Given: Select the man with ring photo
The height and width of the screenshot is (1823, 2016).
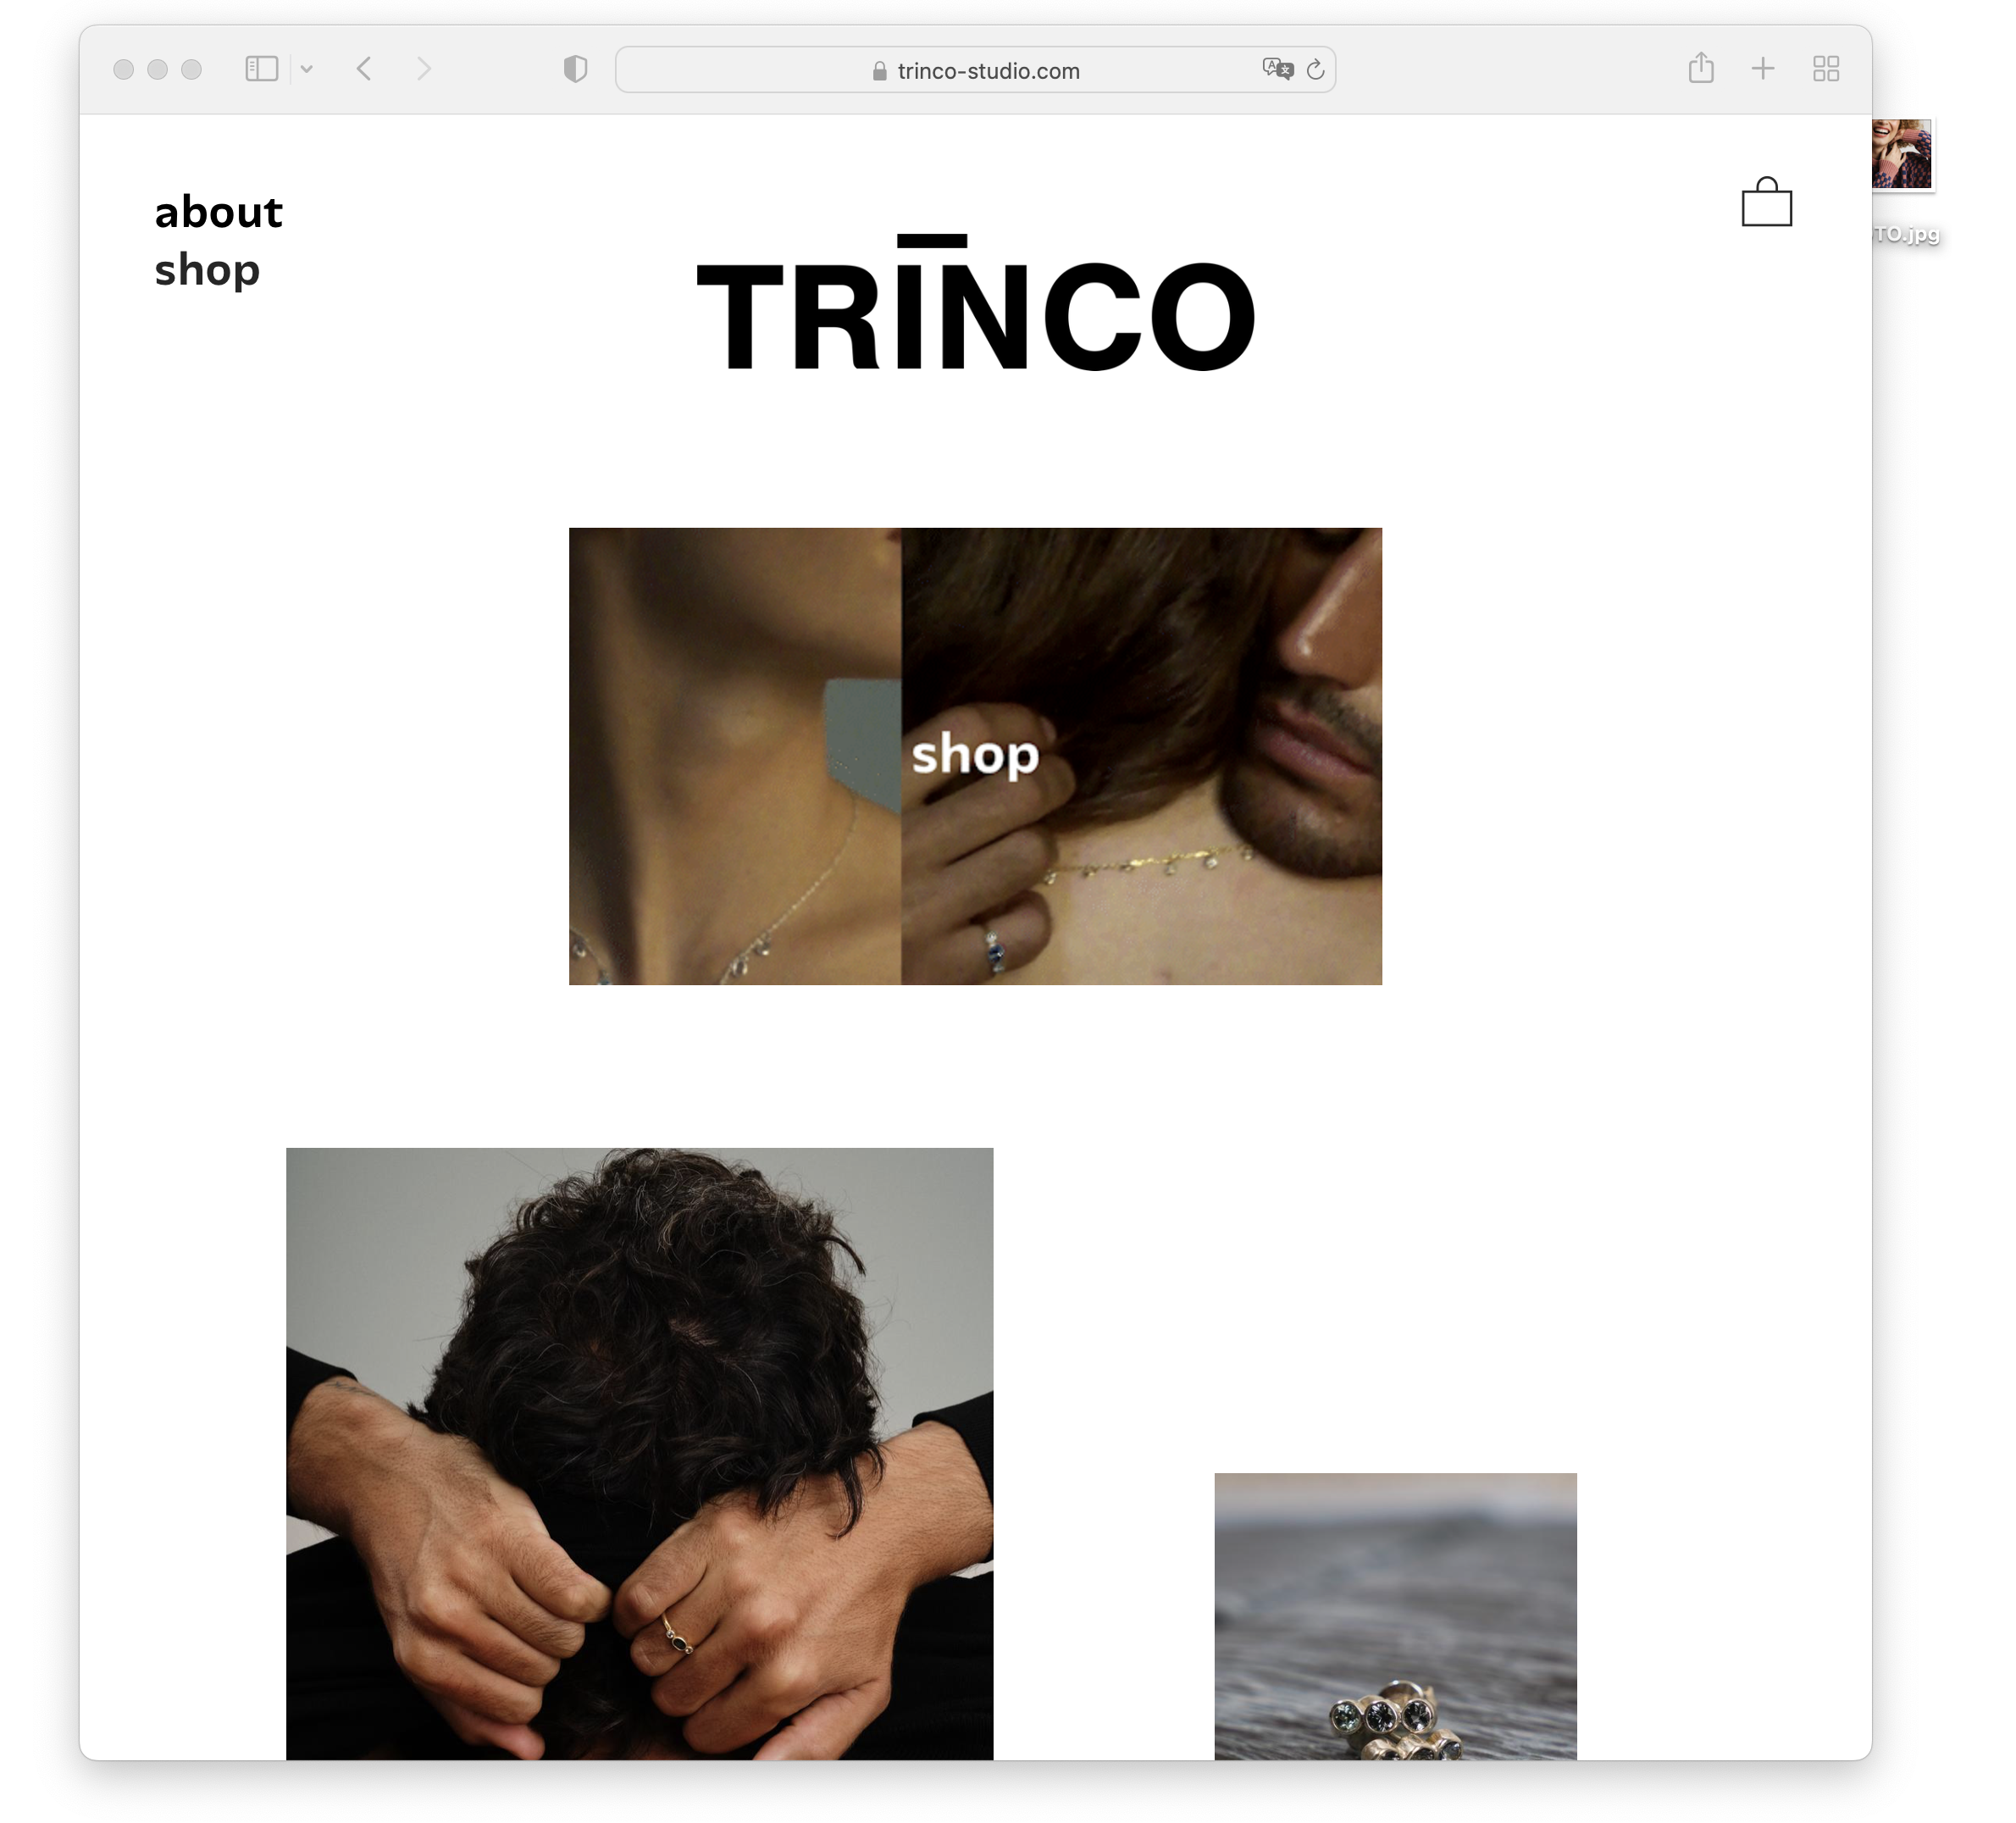Looking at the screenshot, I should pyautogui.click(x=639, y=1452).
